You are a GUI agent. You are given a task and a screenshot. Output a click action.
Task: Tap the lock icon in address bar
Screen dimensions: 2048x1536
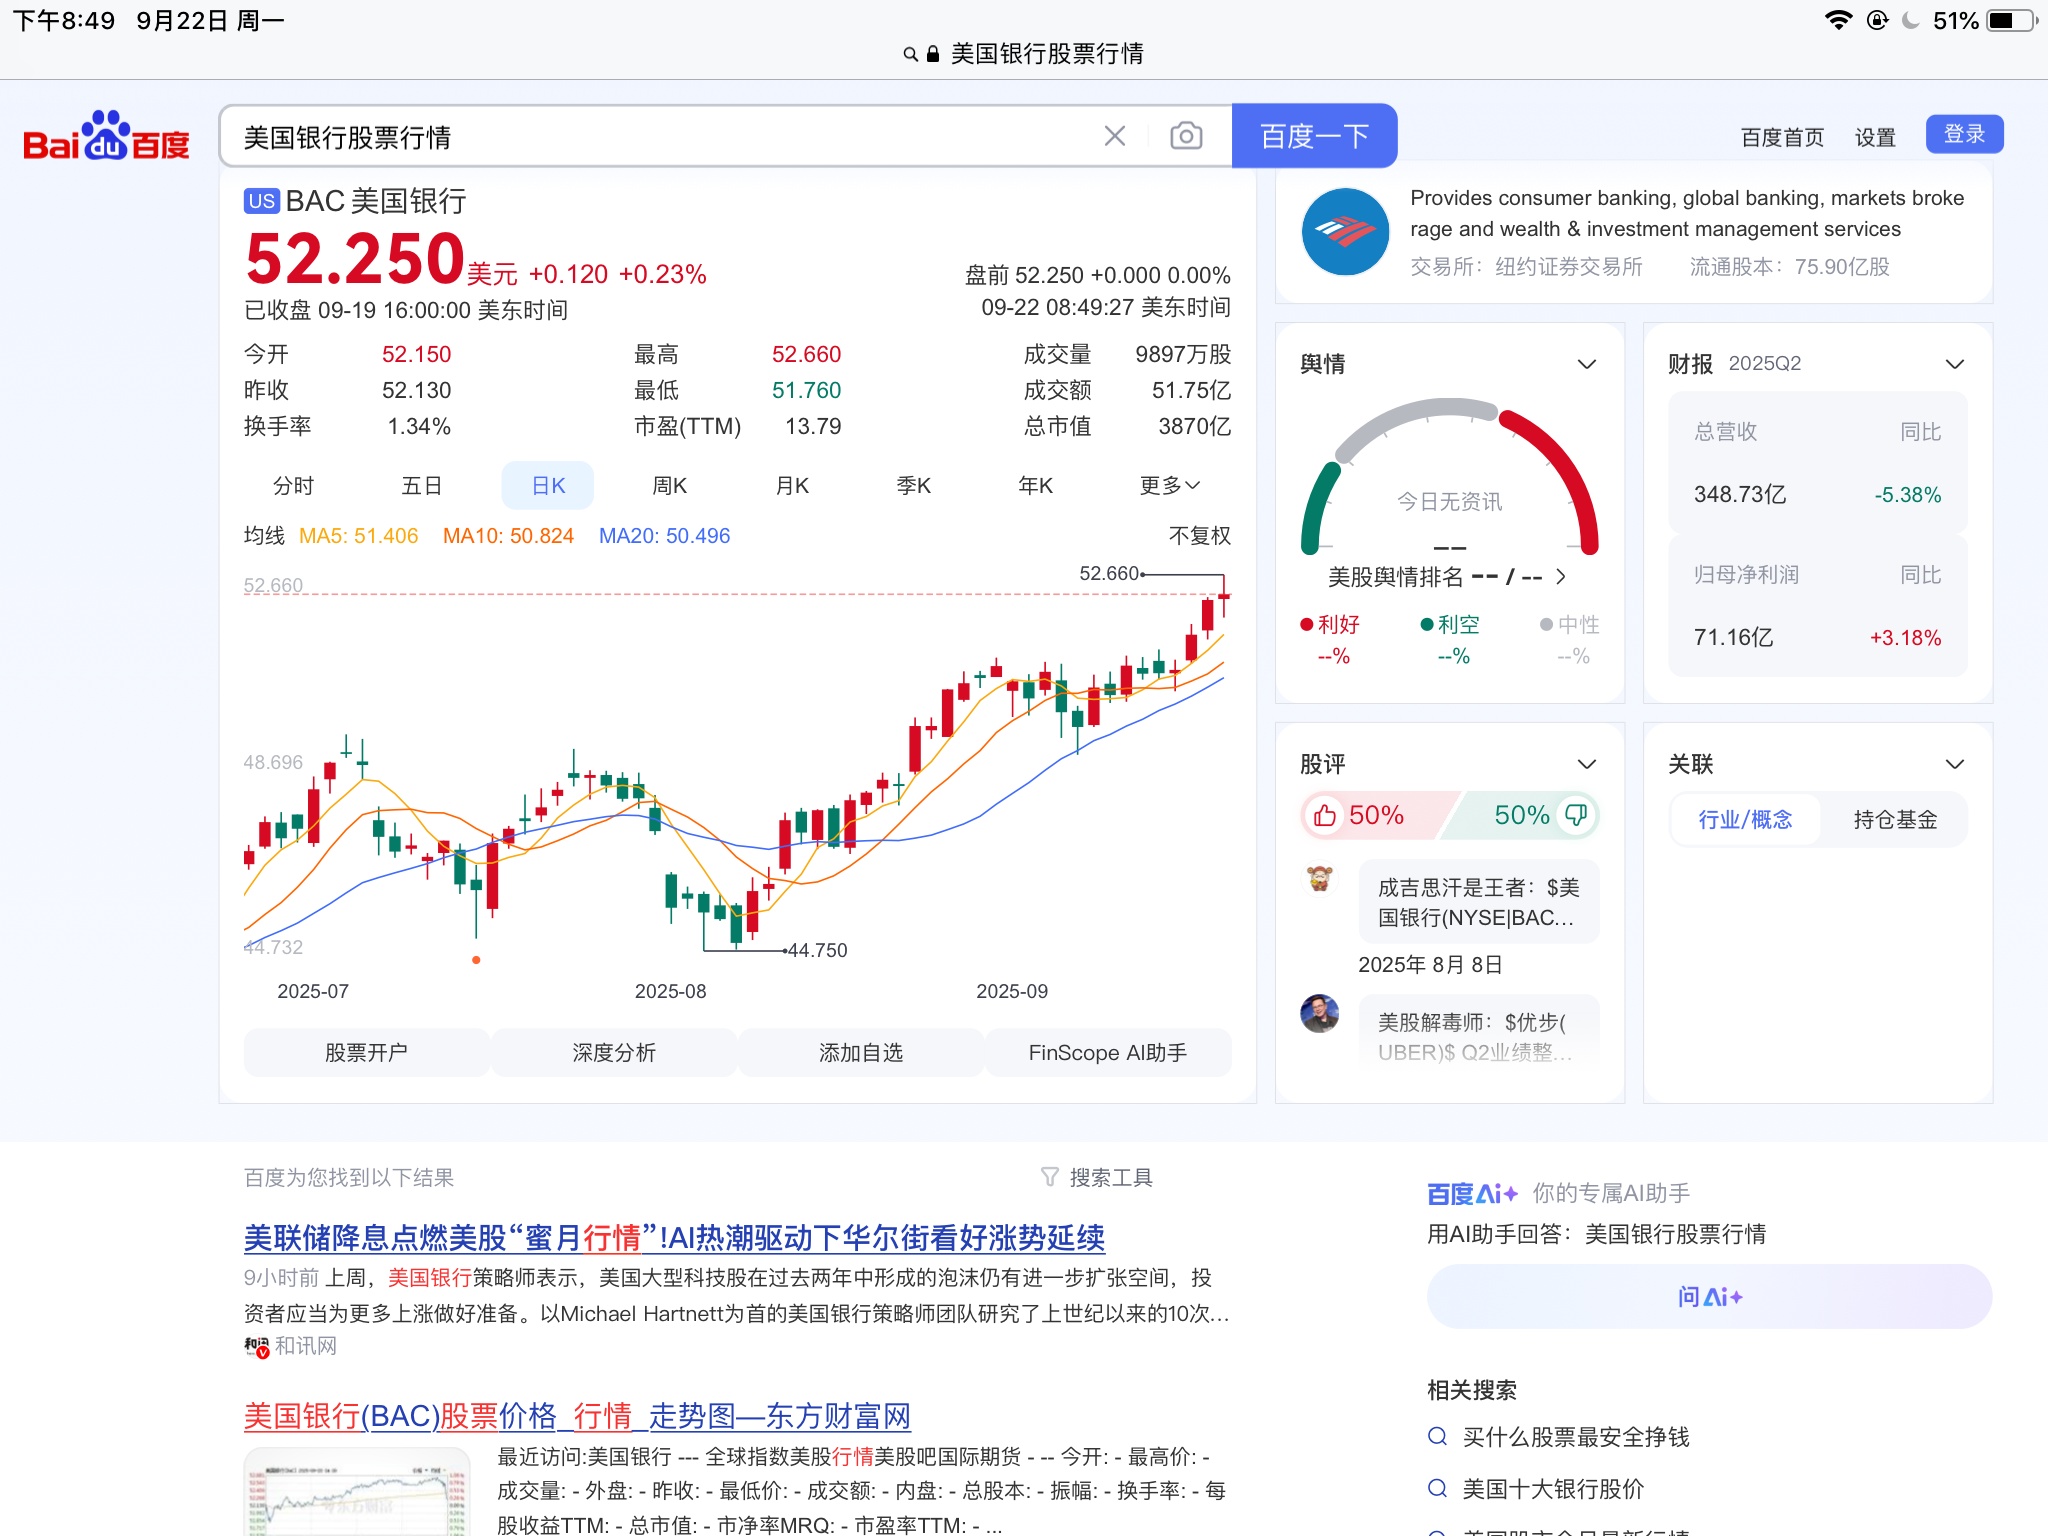click(933, 54)
